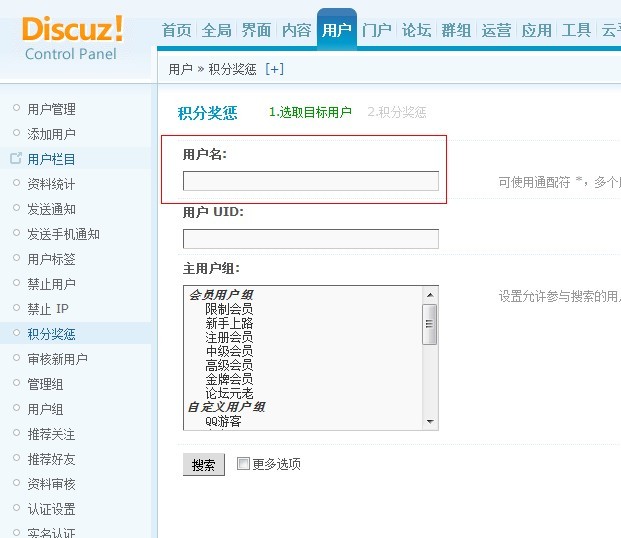Open the 门户 top navigation tab
Image resolution: width=621 pixels, height=538 pixels.
(377, 31)
